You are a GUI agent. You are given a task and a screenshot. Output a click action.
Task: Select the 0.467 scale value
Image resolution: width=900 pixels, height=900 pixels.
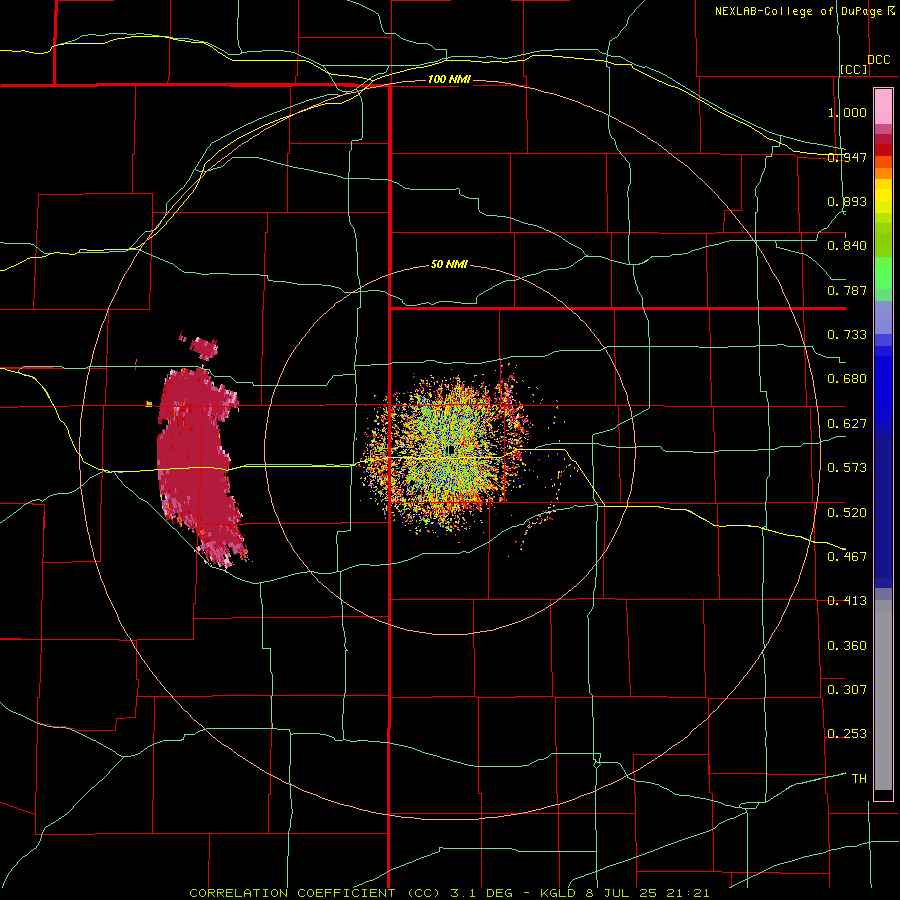point(847,556)
